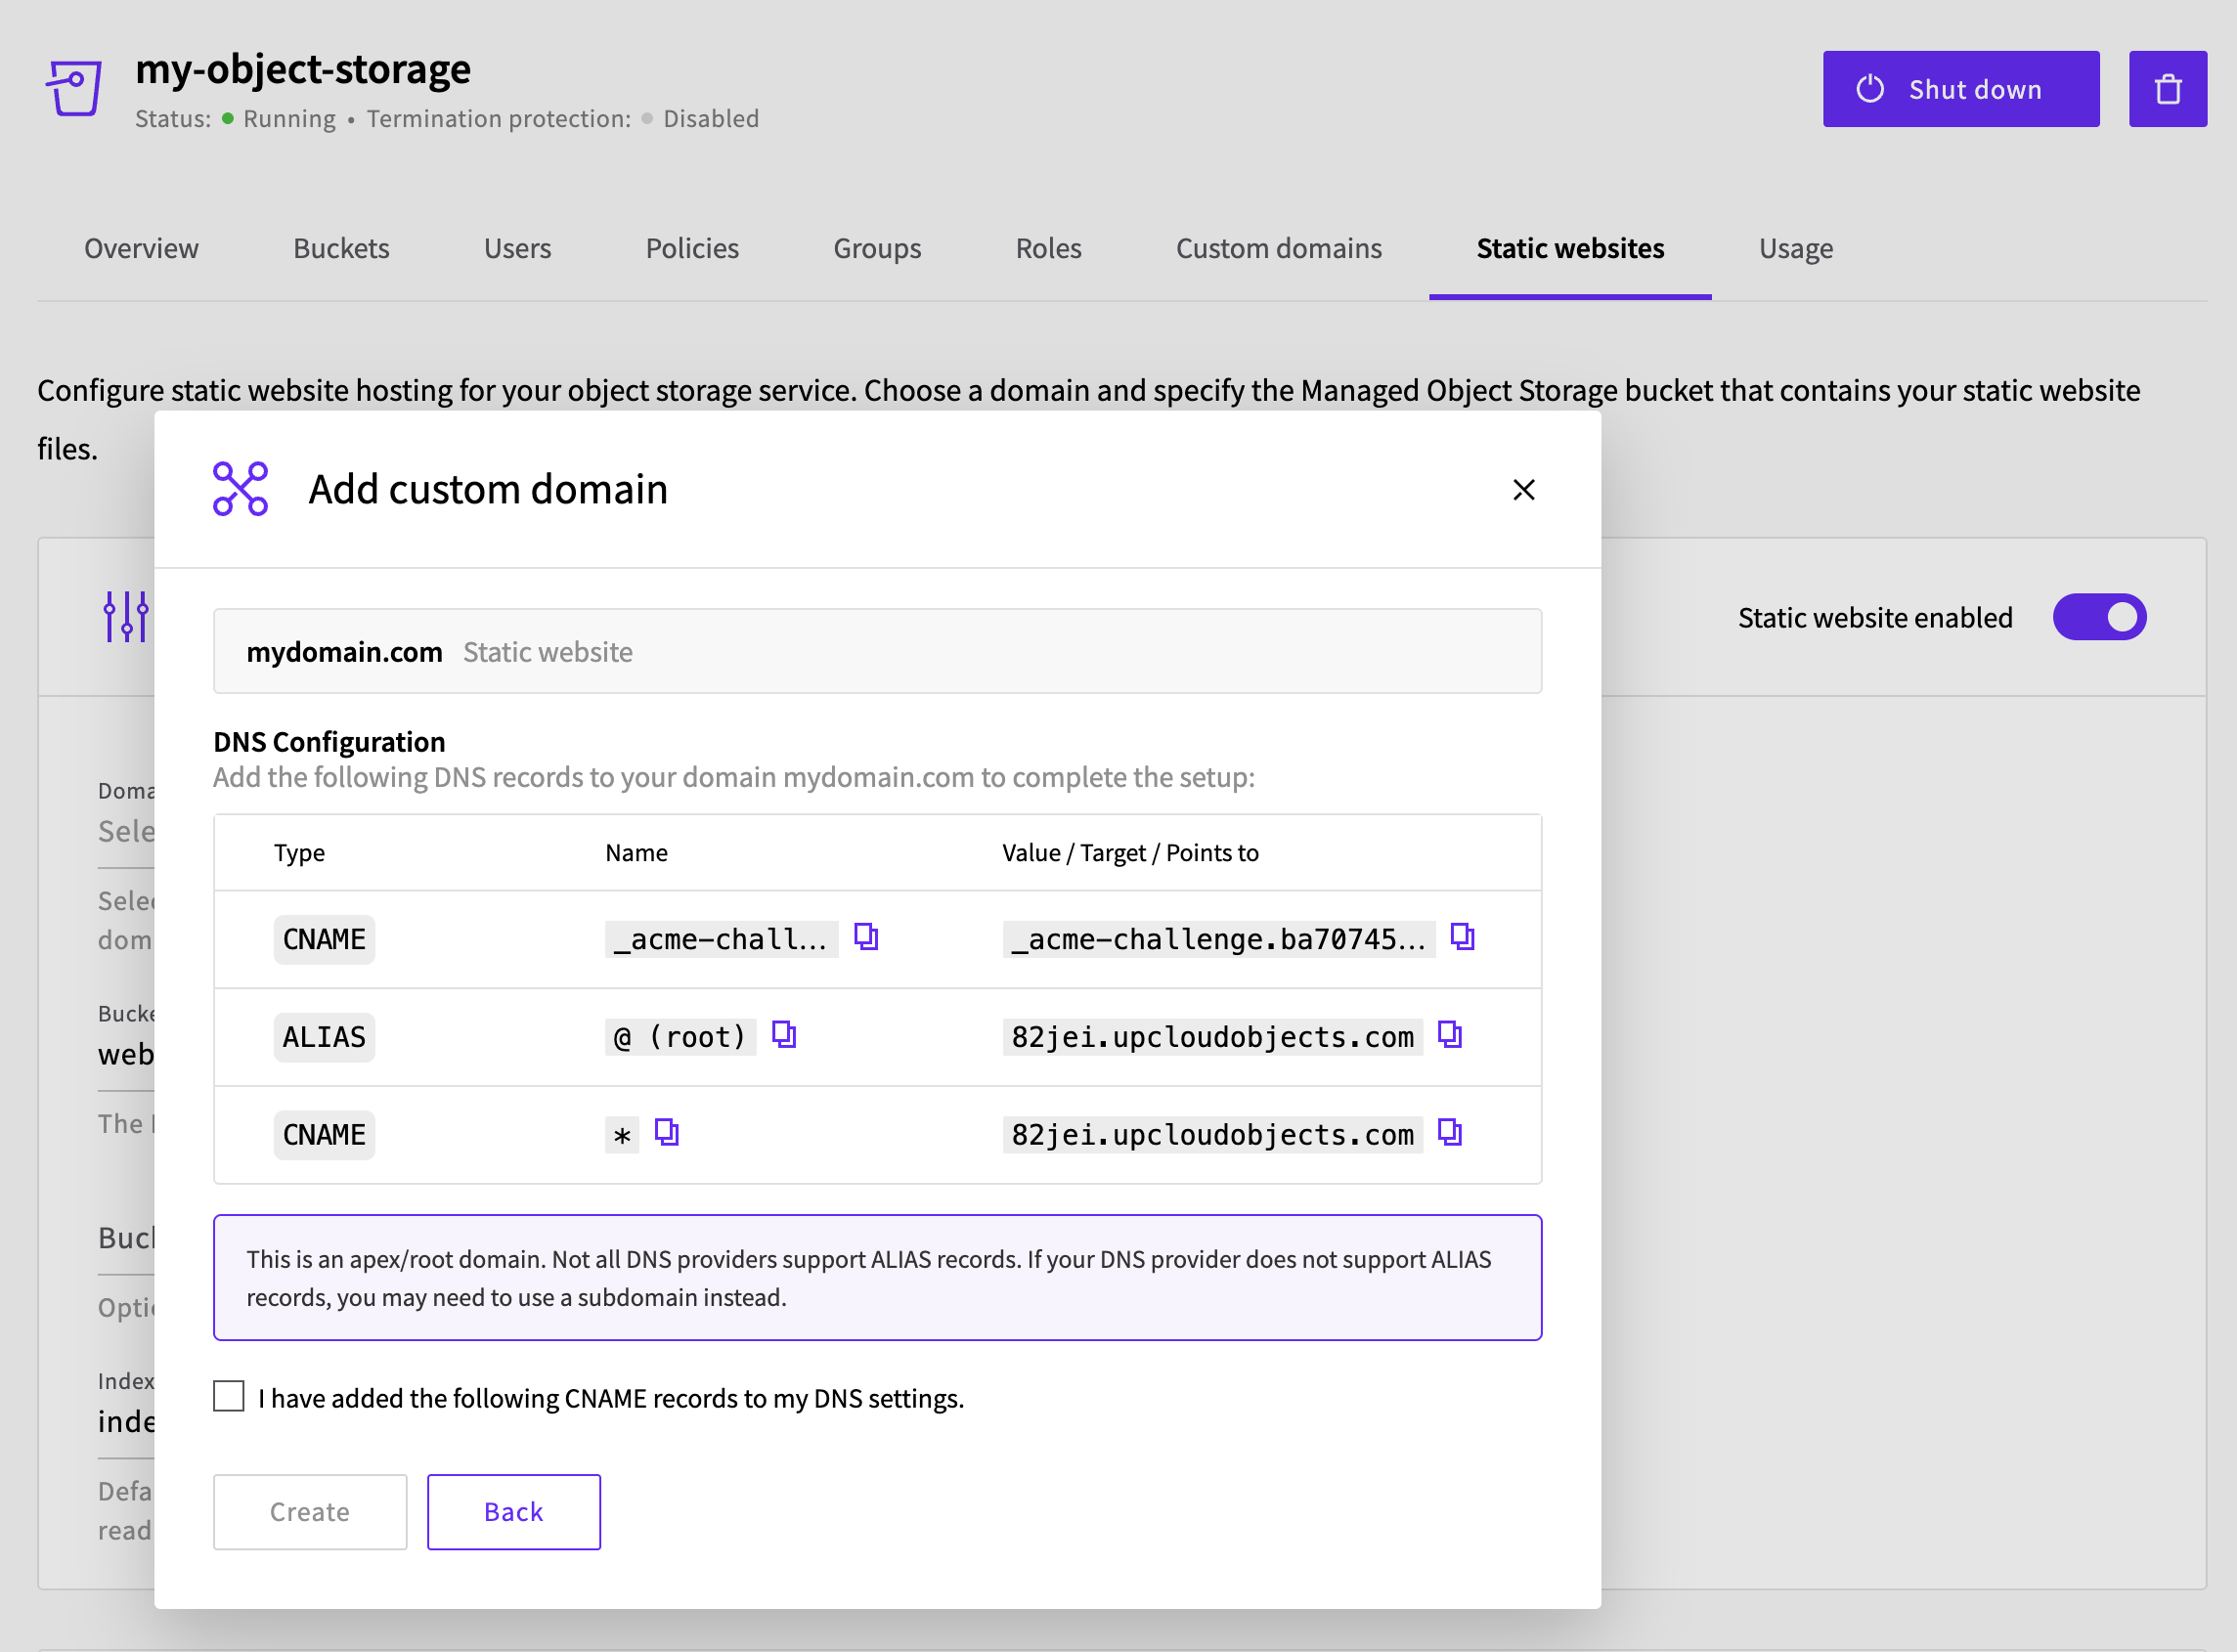Image resolution: width=2237 pixels, height=1652 pixels.
Task: Select the Static websites tab
Action: tap(1570, 248)
